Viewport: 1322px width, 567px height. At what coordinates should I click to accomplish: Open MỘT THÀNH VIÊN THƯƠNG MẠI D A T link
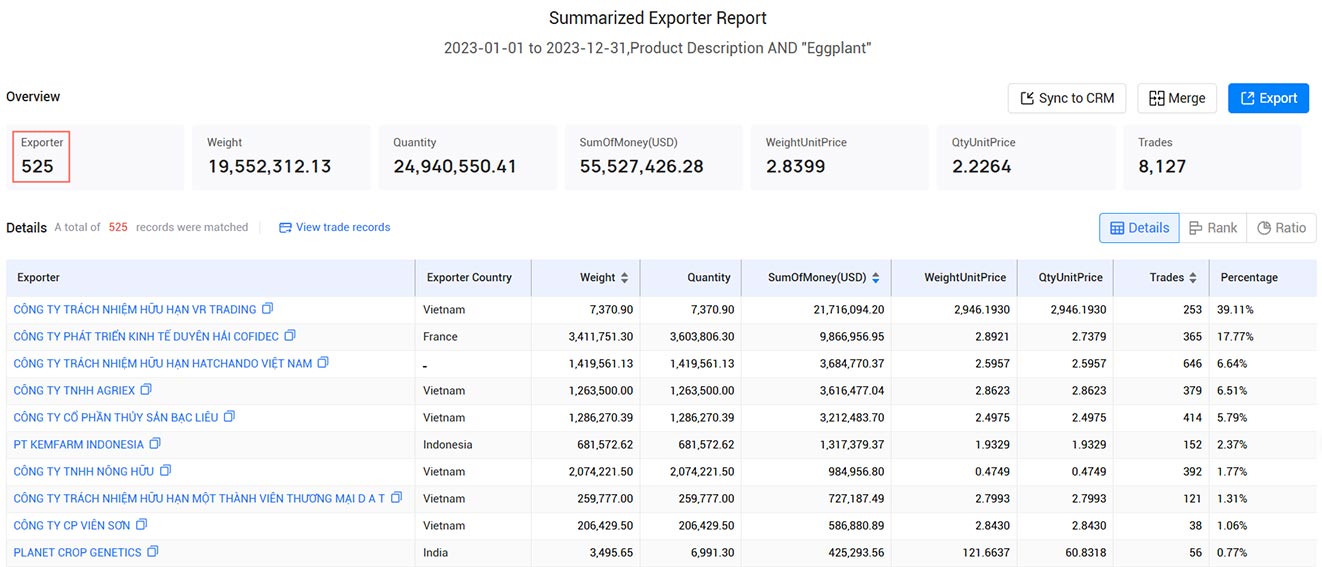[199, 499]
